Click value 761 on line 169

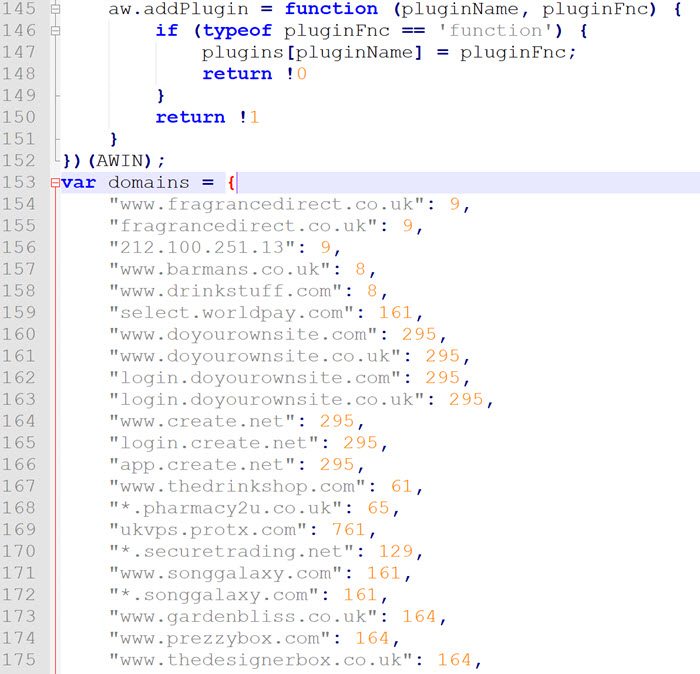tap(349, 529)
